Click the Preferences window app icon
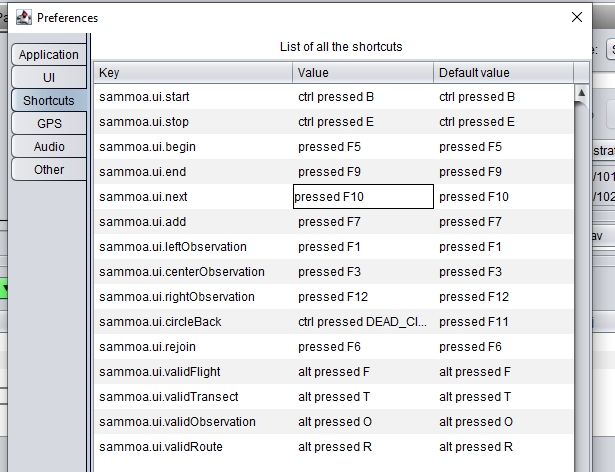This screenshot has height=472, width=615. pyautogui.click(x=24, y=18)
